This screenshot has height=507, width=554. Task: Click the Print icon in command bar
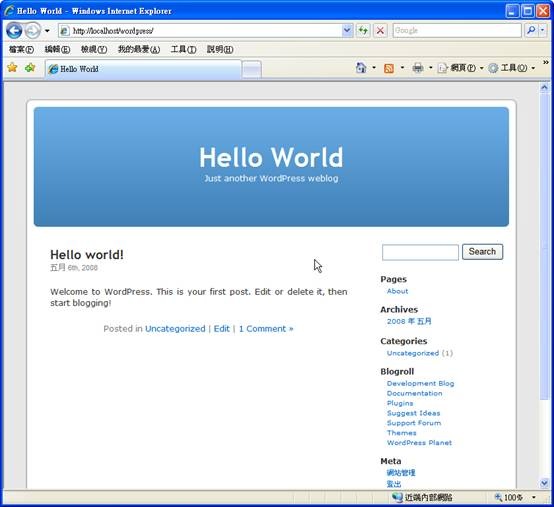click(x=418, y=67)
